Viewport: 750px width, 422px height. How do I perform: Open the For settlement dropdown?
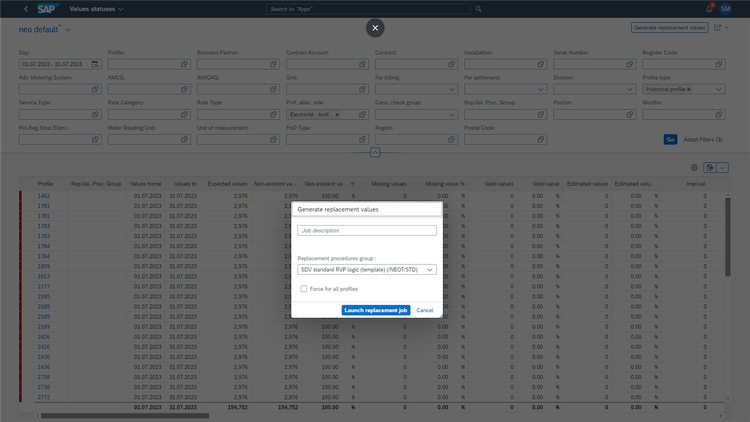pos(540,89)
